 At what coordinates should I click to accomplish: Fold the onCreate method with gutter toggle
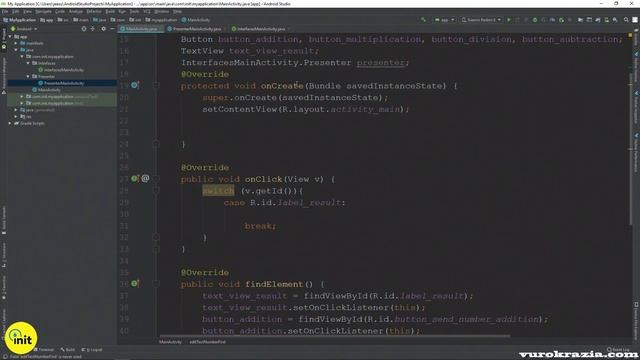click(x=156, y=86)
